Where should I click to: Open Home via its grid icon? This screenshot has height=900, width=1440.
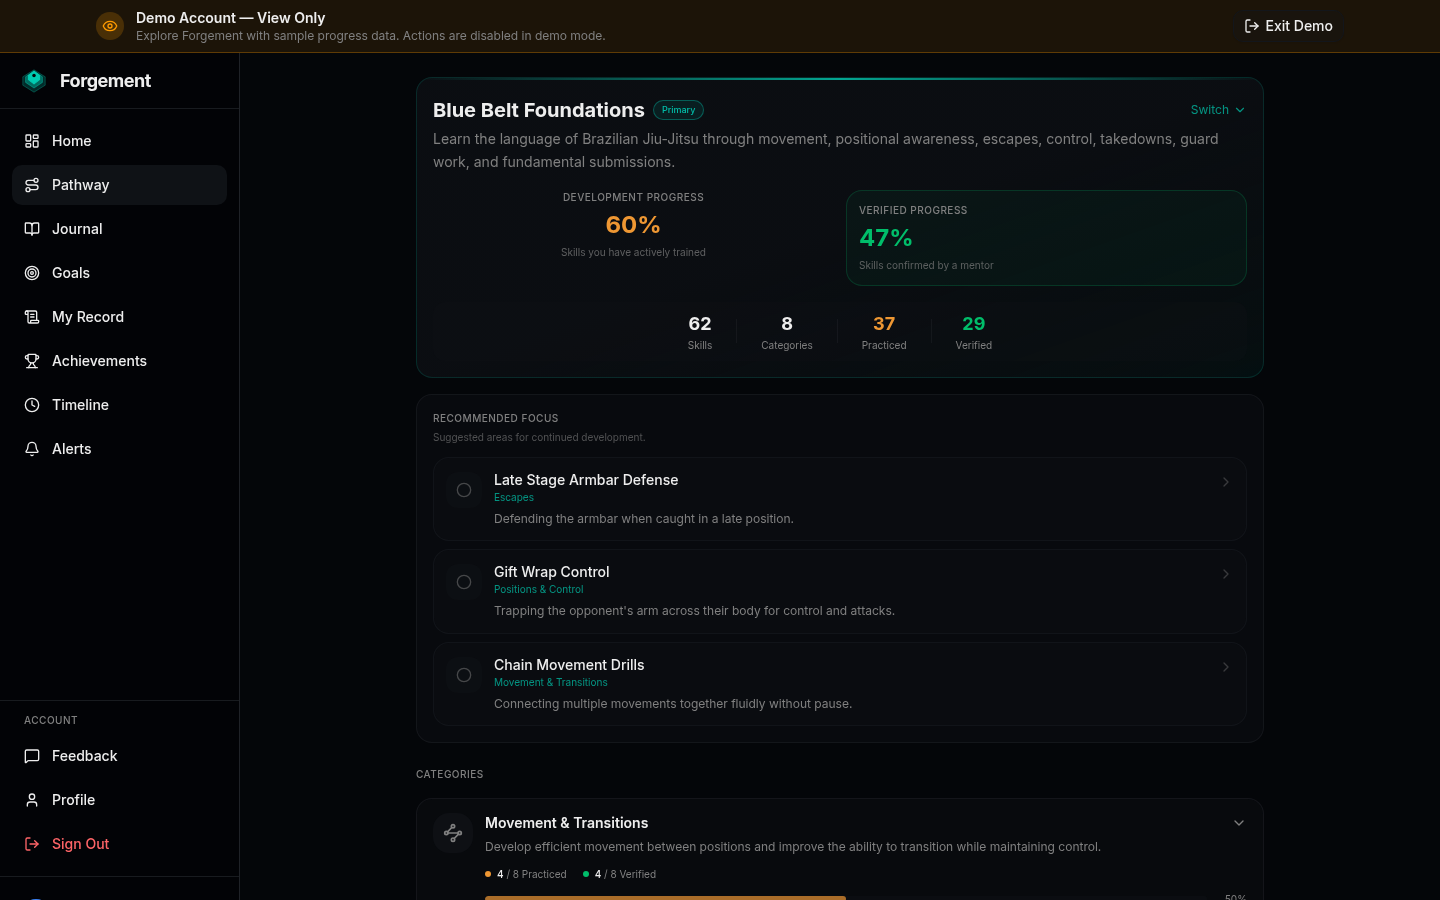coord(32,141)
